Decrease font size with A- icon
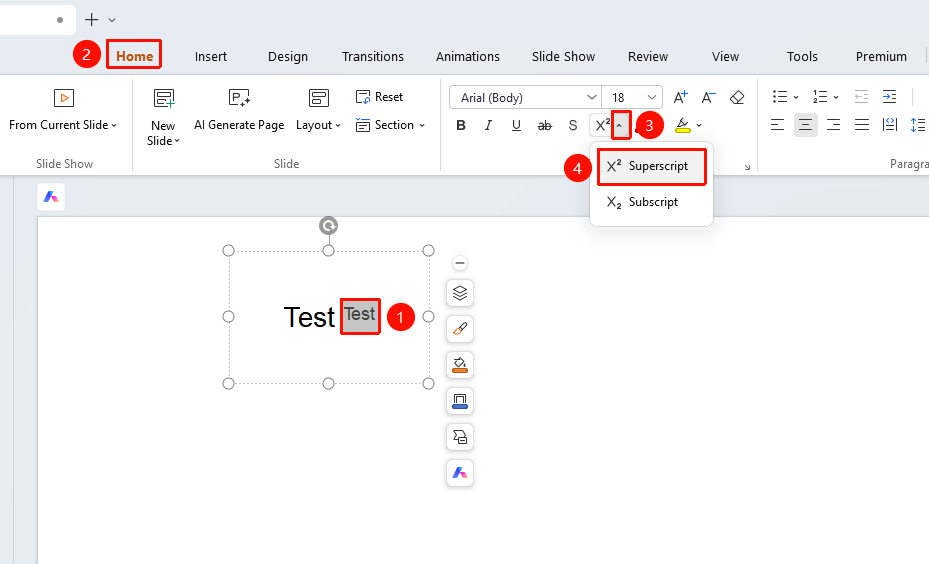The width and height of the screenshot is (929, 564). [709, 97]
